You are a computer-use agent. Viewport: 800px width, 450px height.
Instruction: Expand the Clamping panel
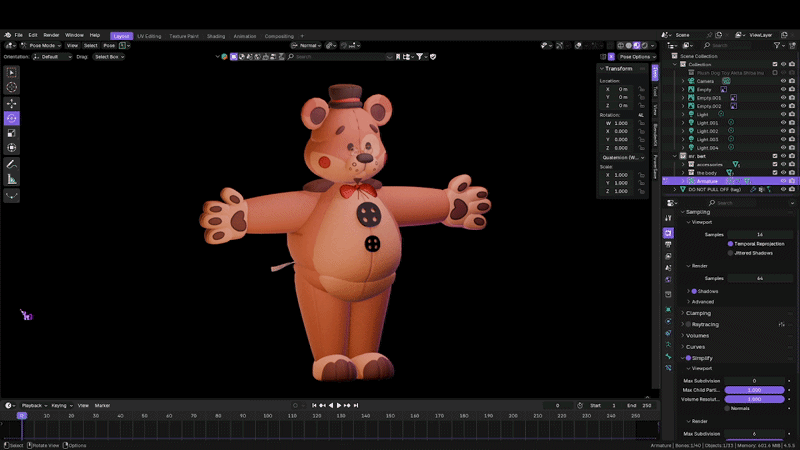[x=698, y=313]
